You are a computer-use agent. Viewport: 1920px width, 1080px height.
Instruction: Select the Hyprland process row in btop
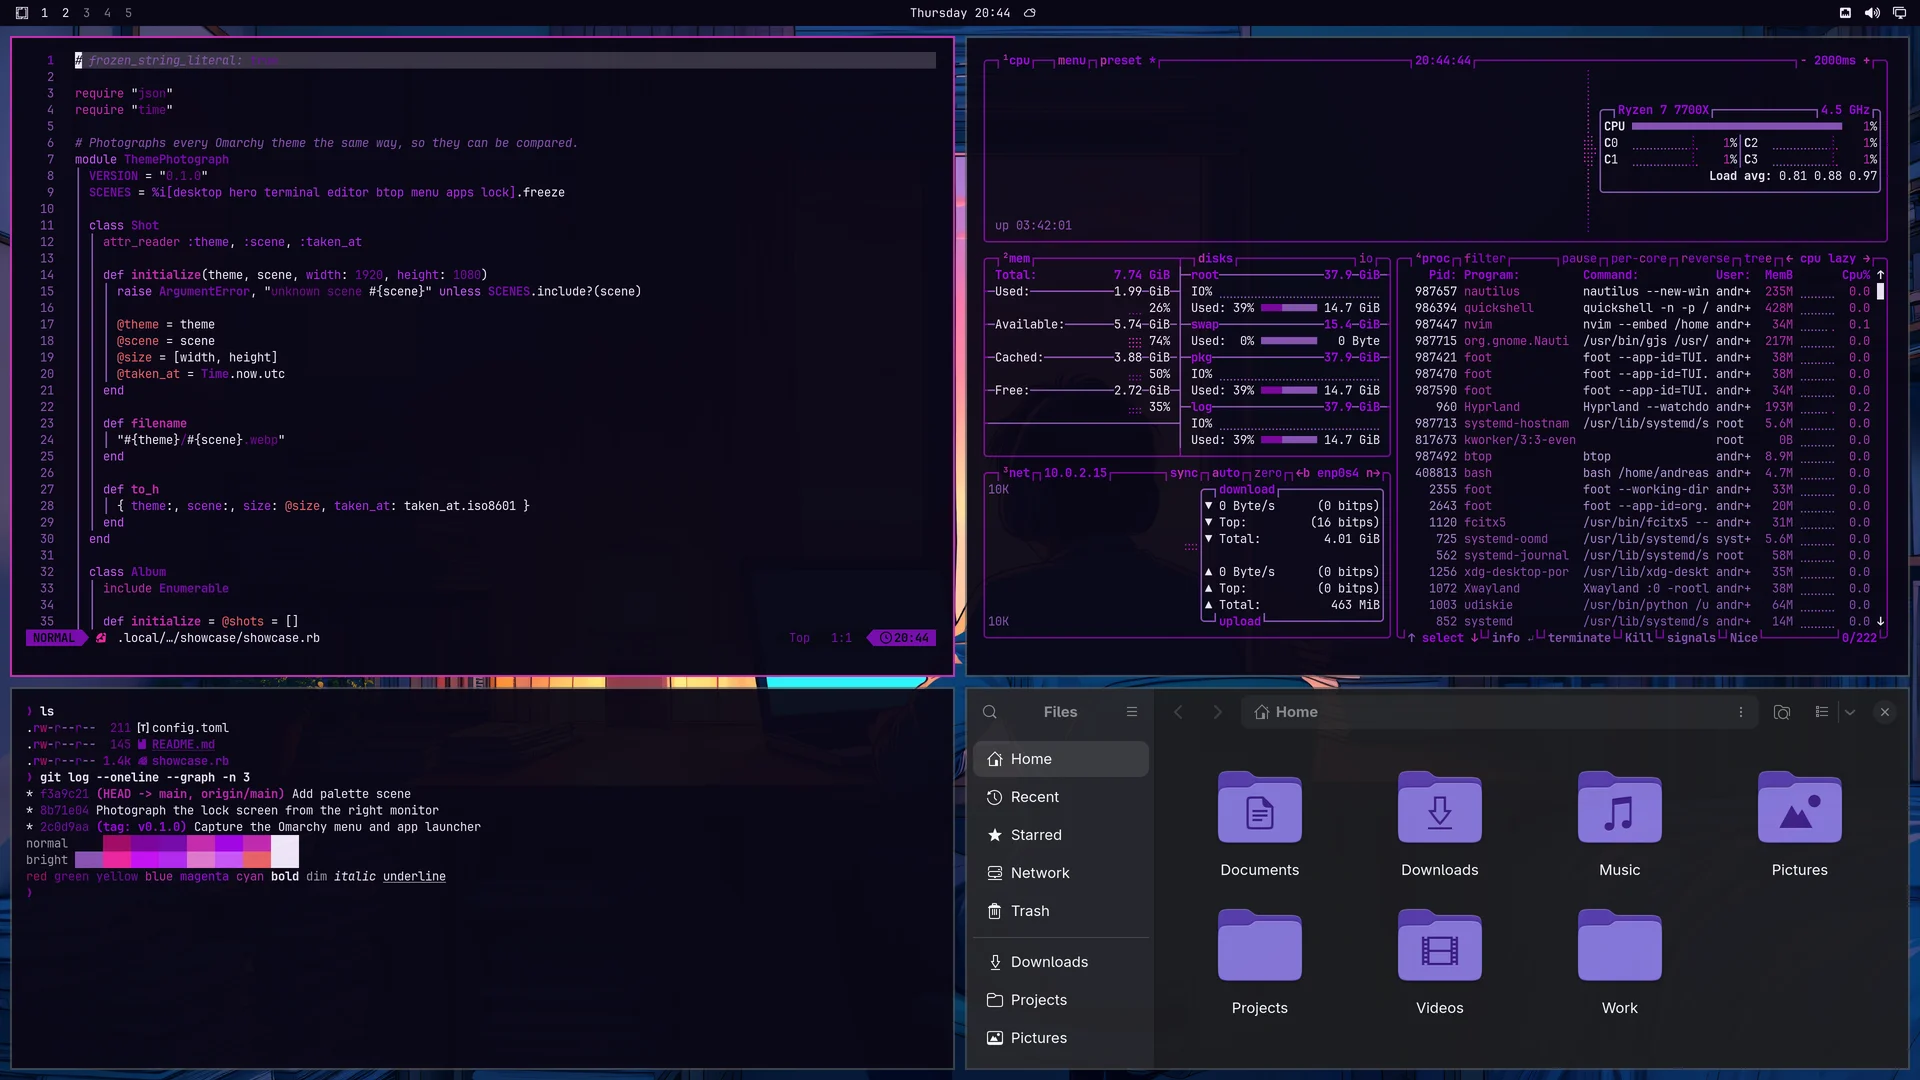1642,407
